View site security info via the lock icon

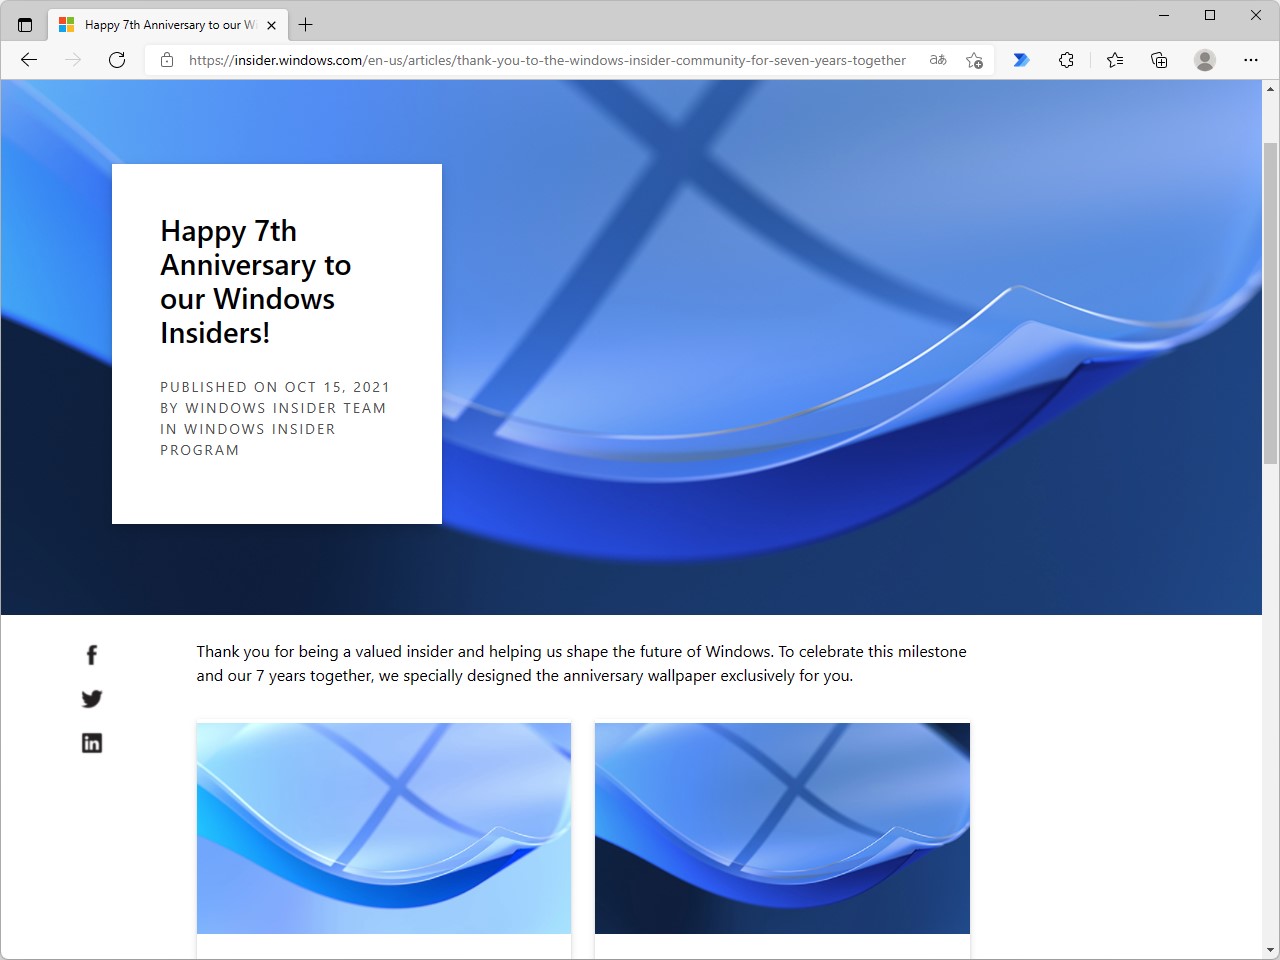click(x=166, y=60)
